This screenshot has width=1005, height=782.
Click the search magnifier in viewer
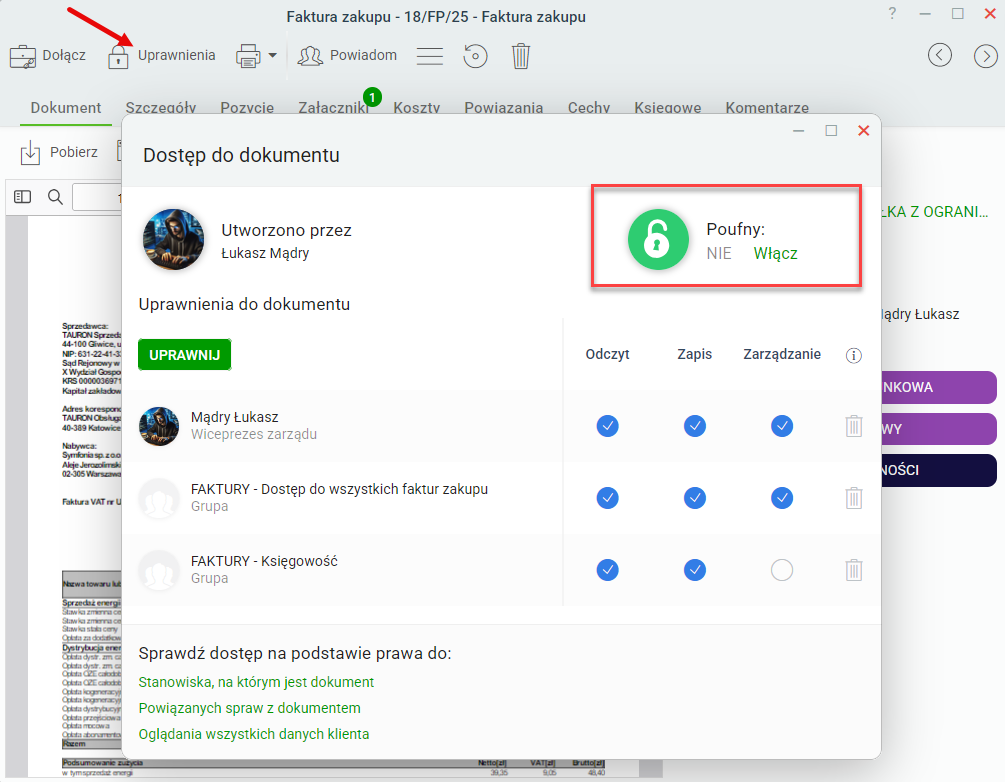[56, 197]
